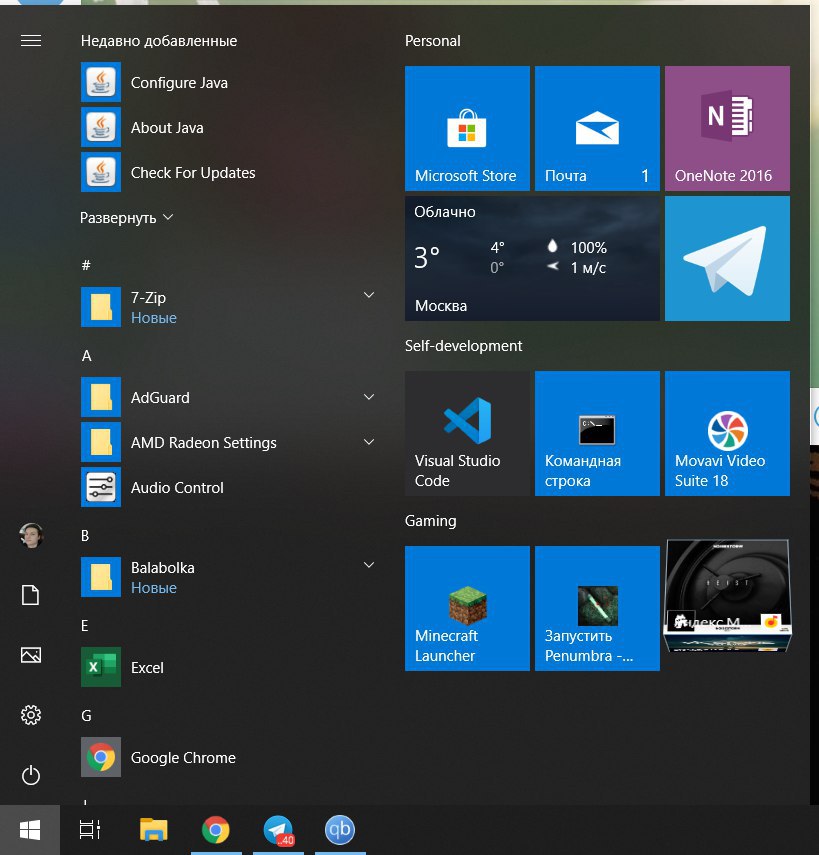Click the Windows Start button
This screenshot has height=855, width=819.
(30, 830)
